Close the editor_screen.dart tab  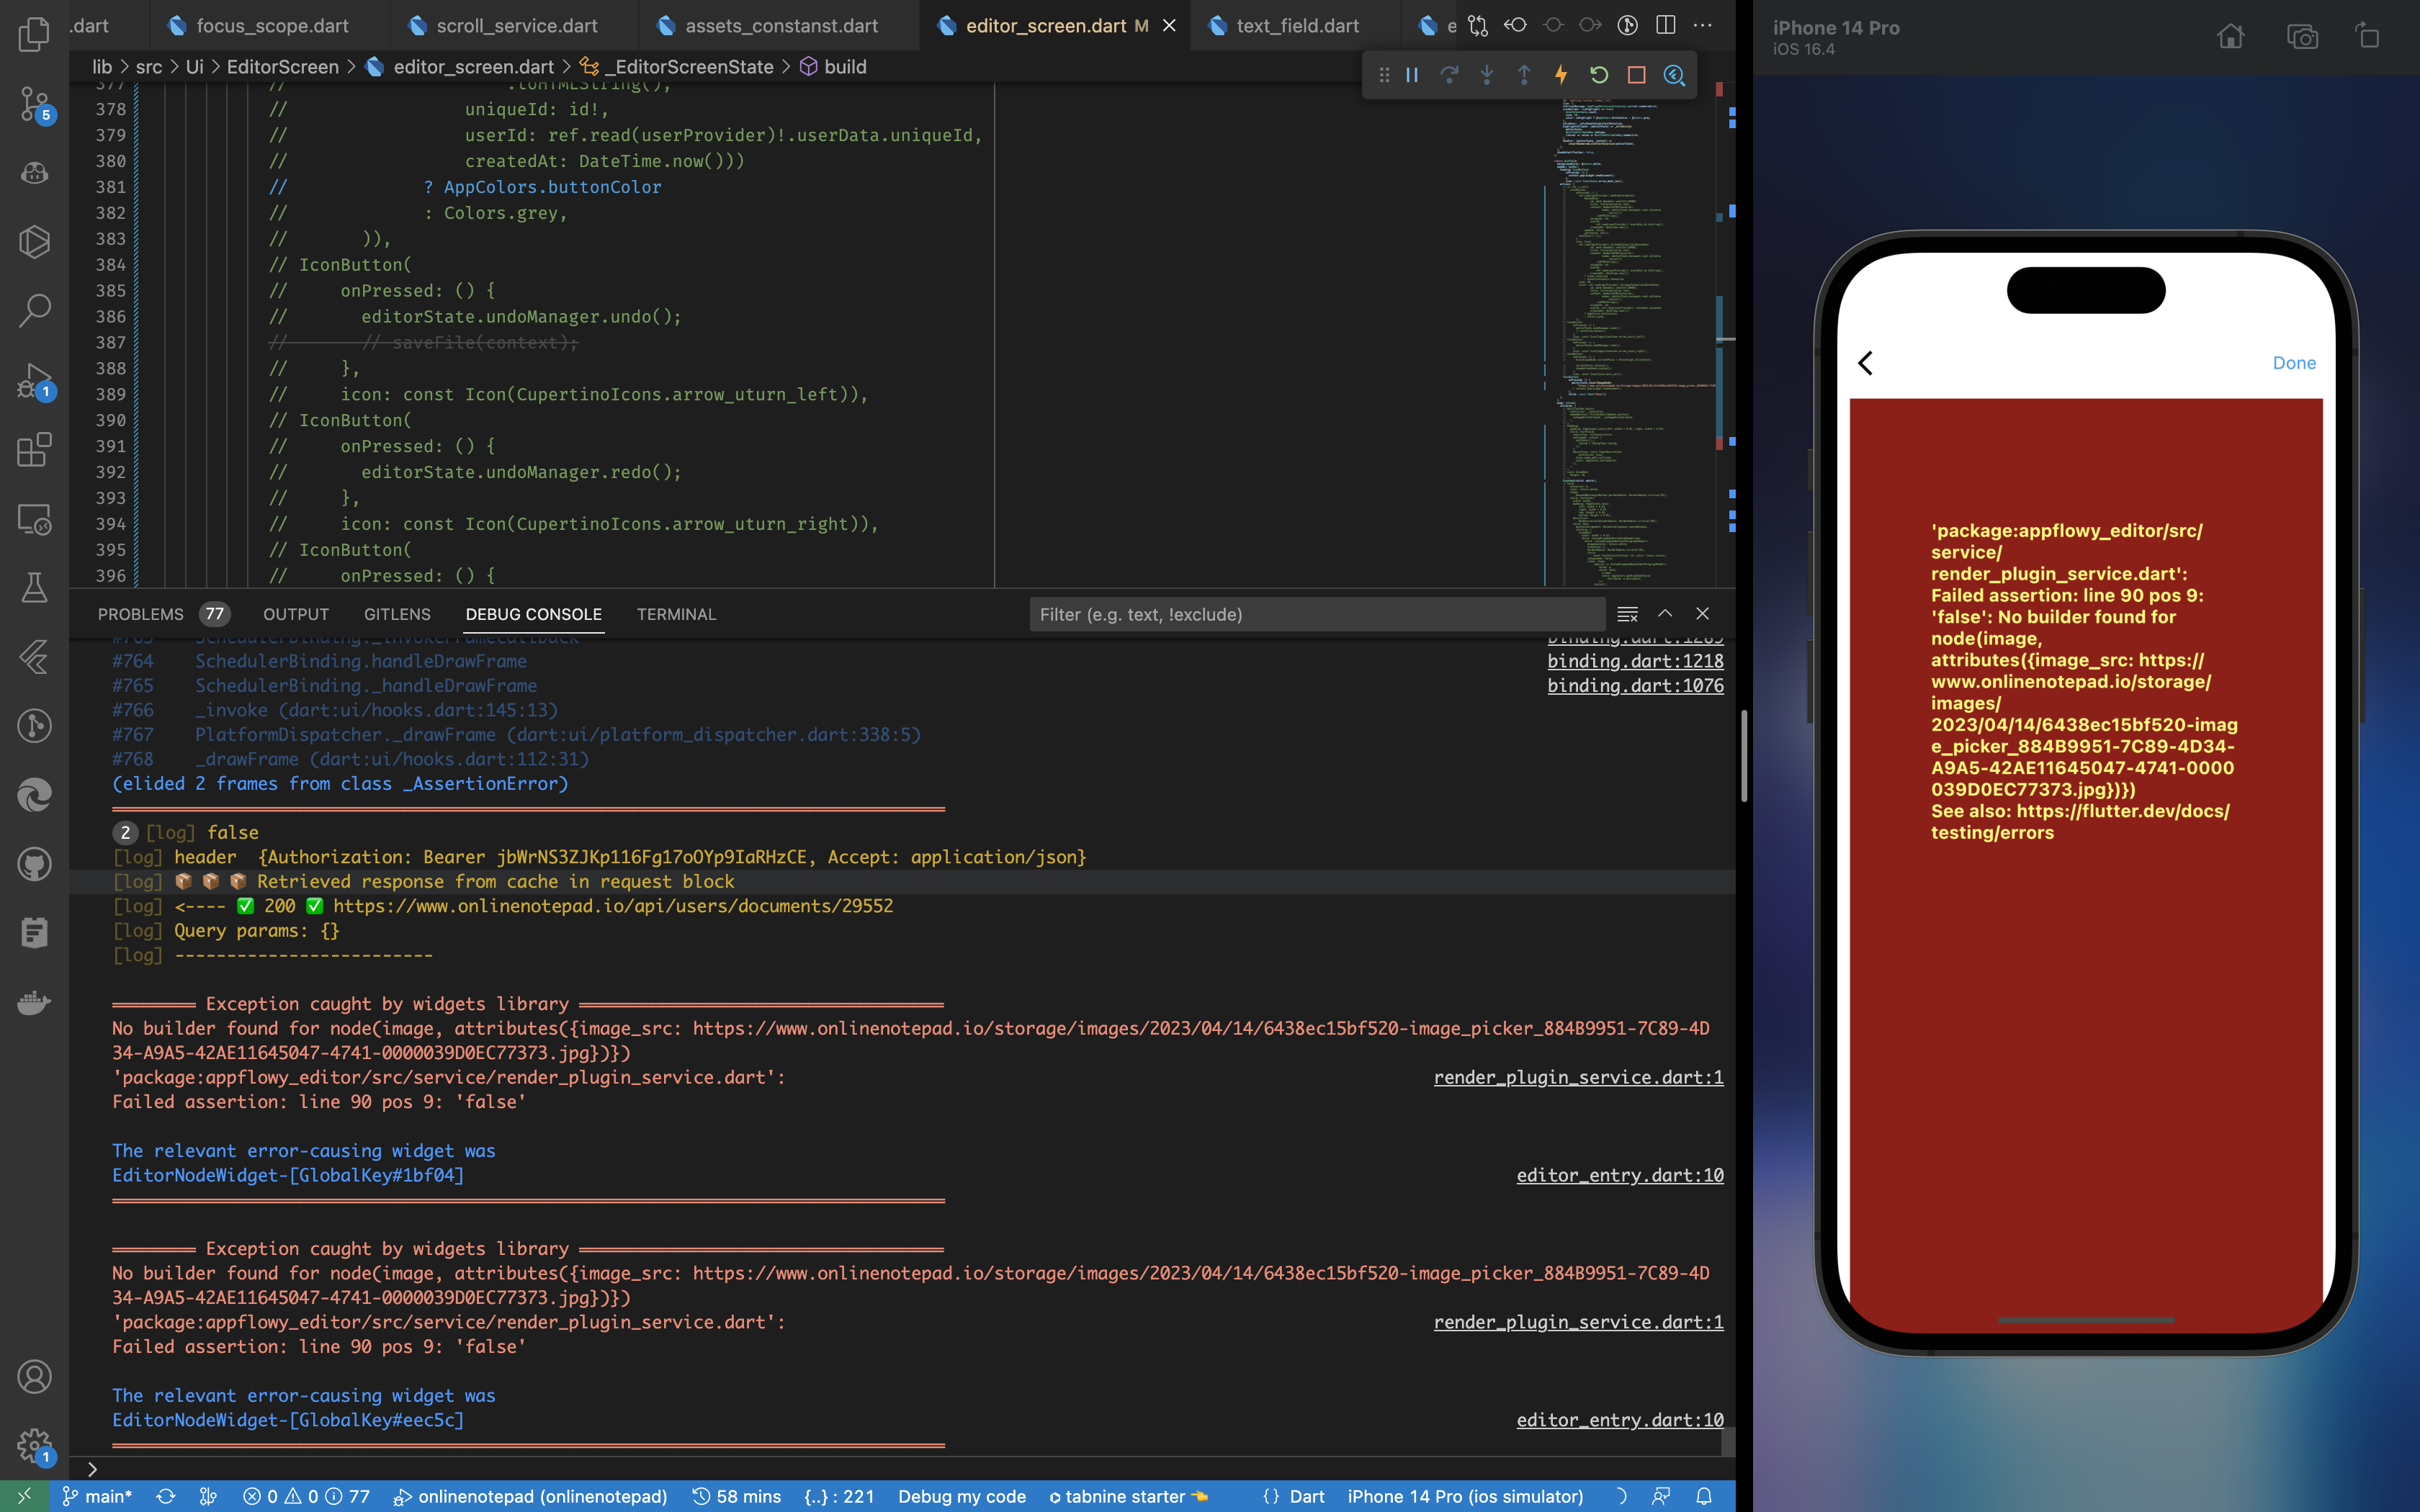[1169, 25]
